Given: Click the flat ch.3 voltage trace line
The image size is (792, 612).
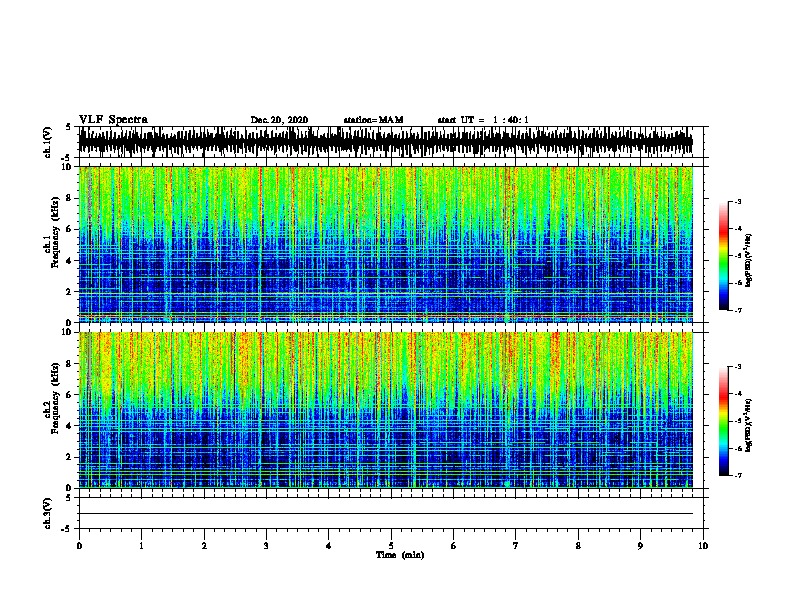Looking at the screenshot, I should (385, 514).
